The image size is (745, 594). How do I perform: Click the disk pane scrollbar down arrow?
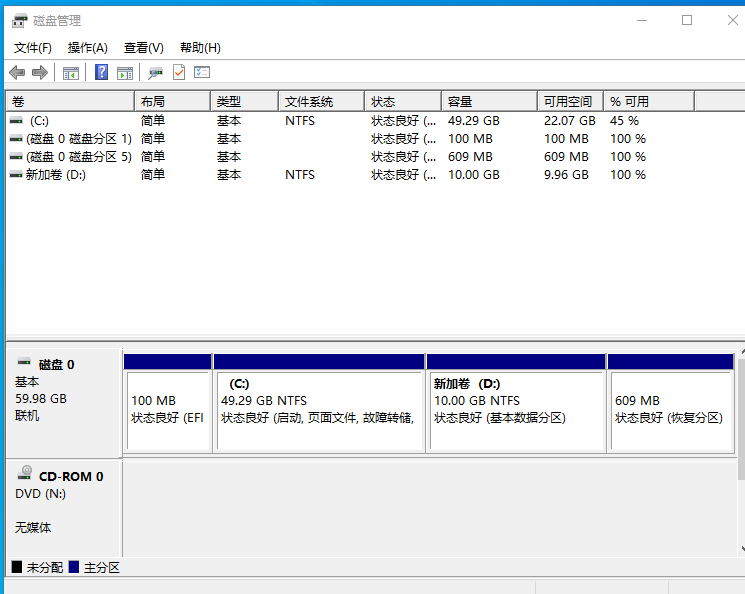pos(742,549)
